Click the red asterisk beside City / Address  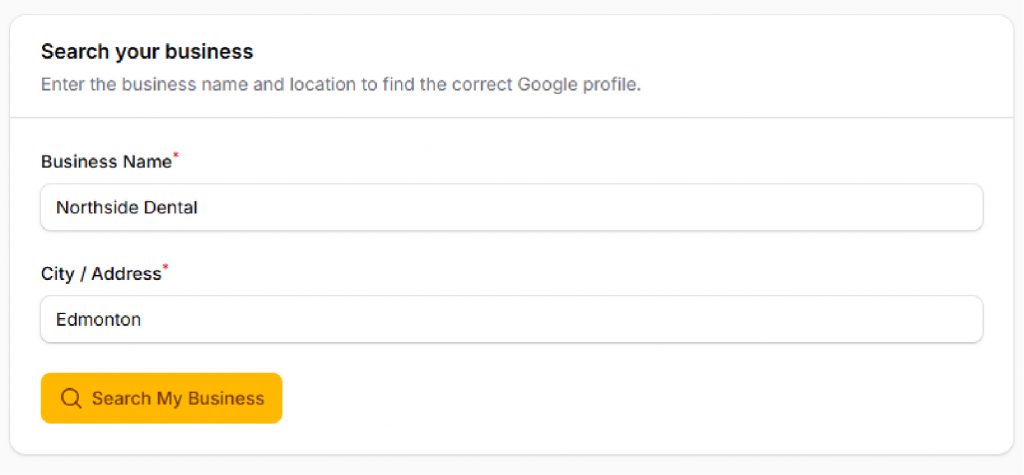click(x=166, y=269)
